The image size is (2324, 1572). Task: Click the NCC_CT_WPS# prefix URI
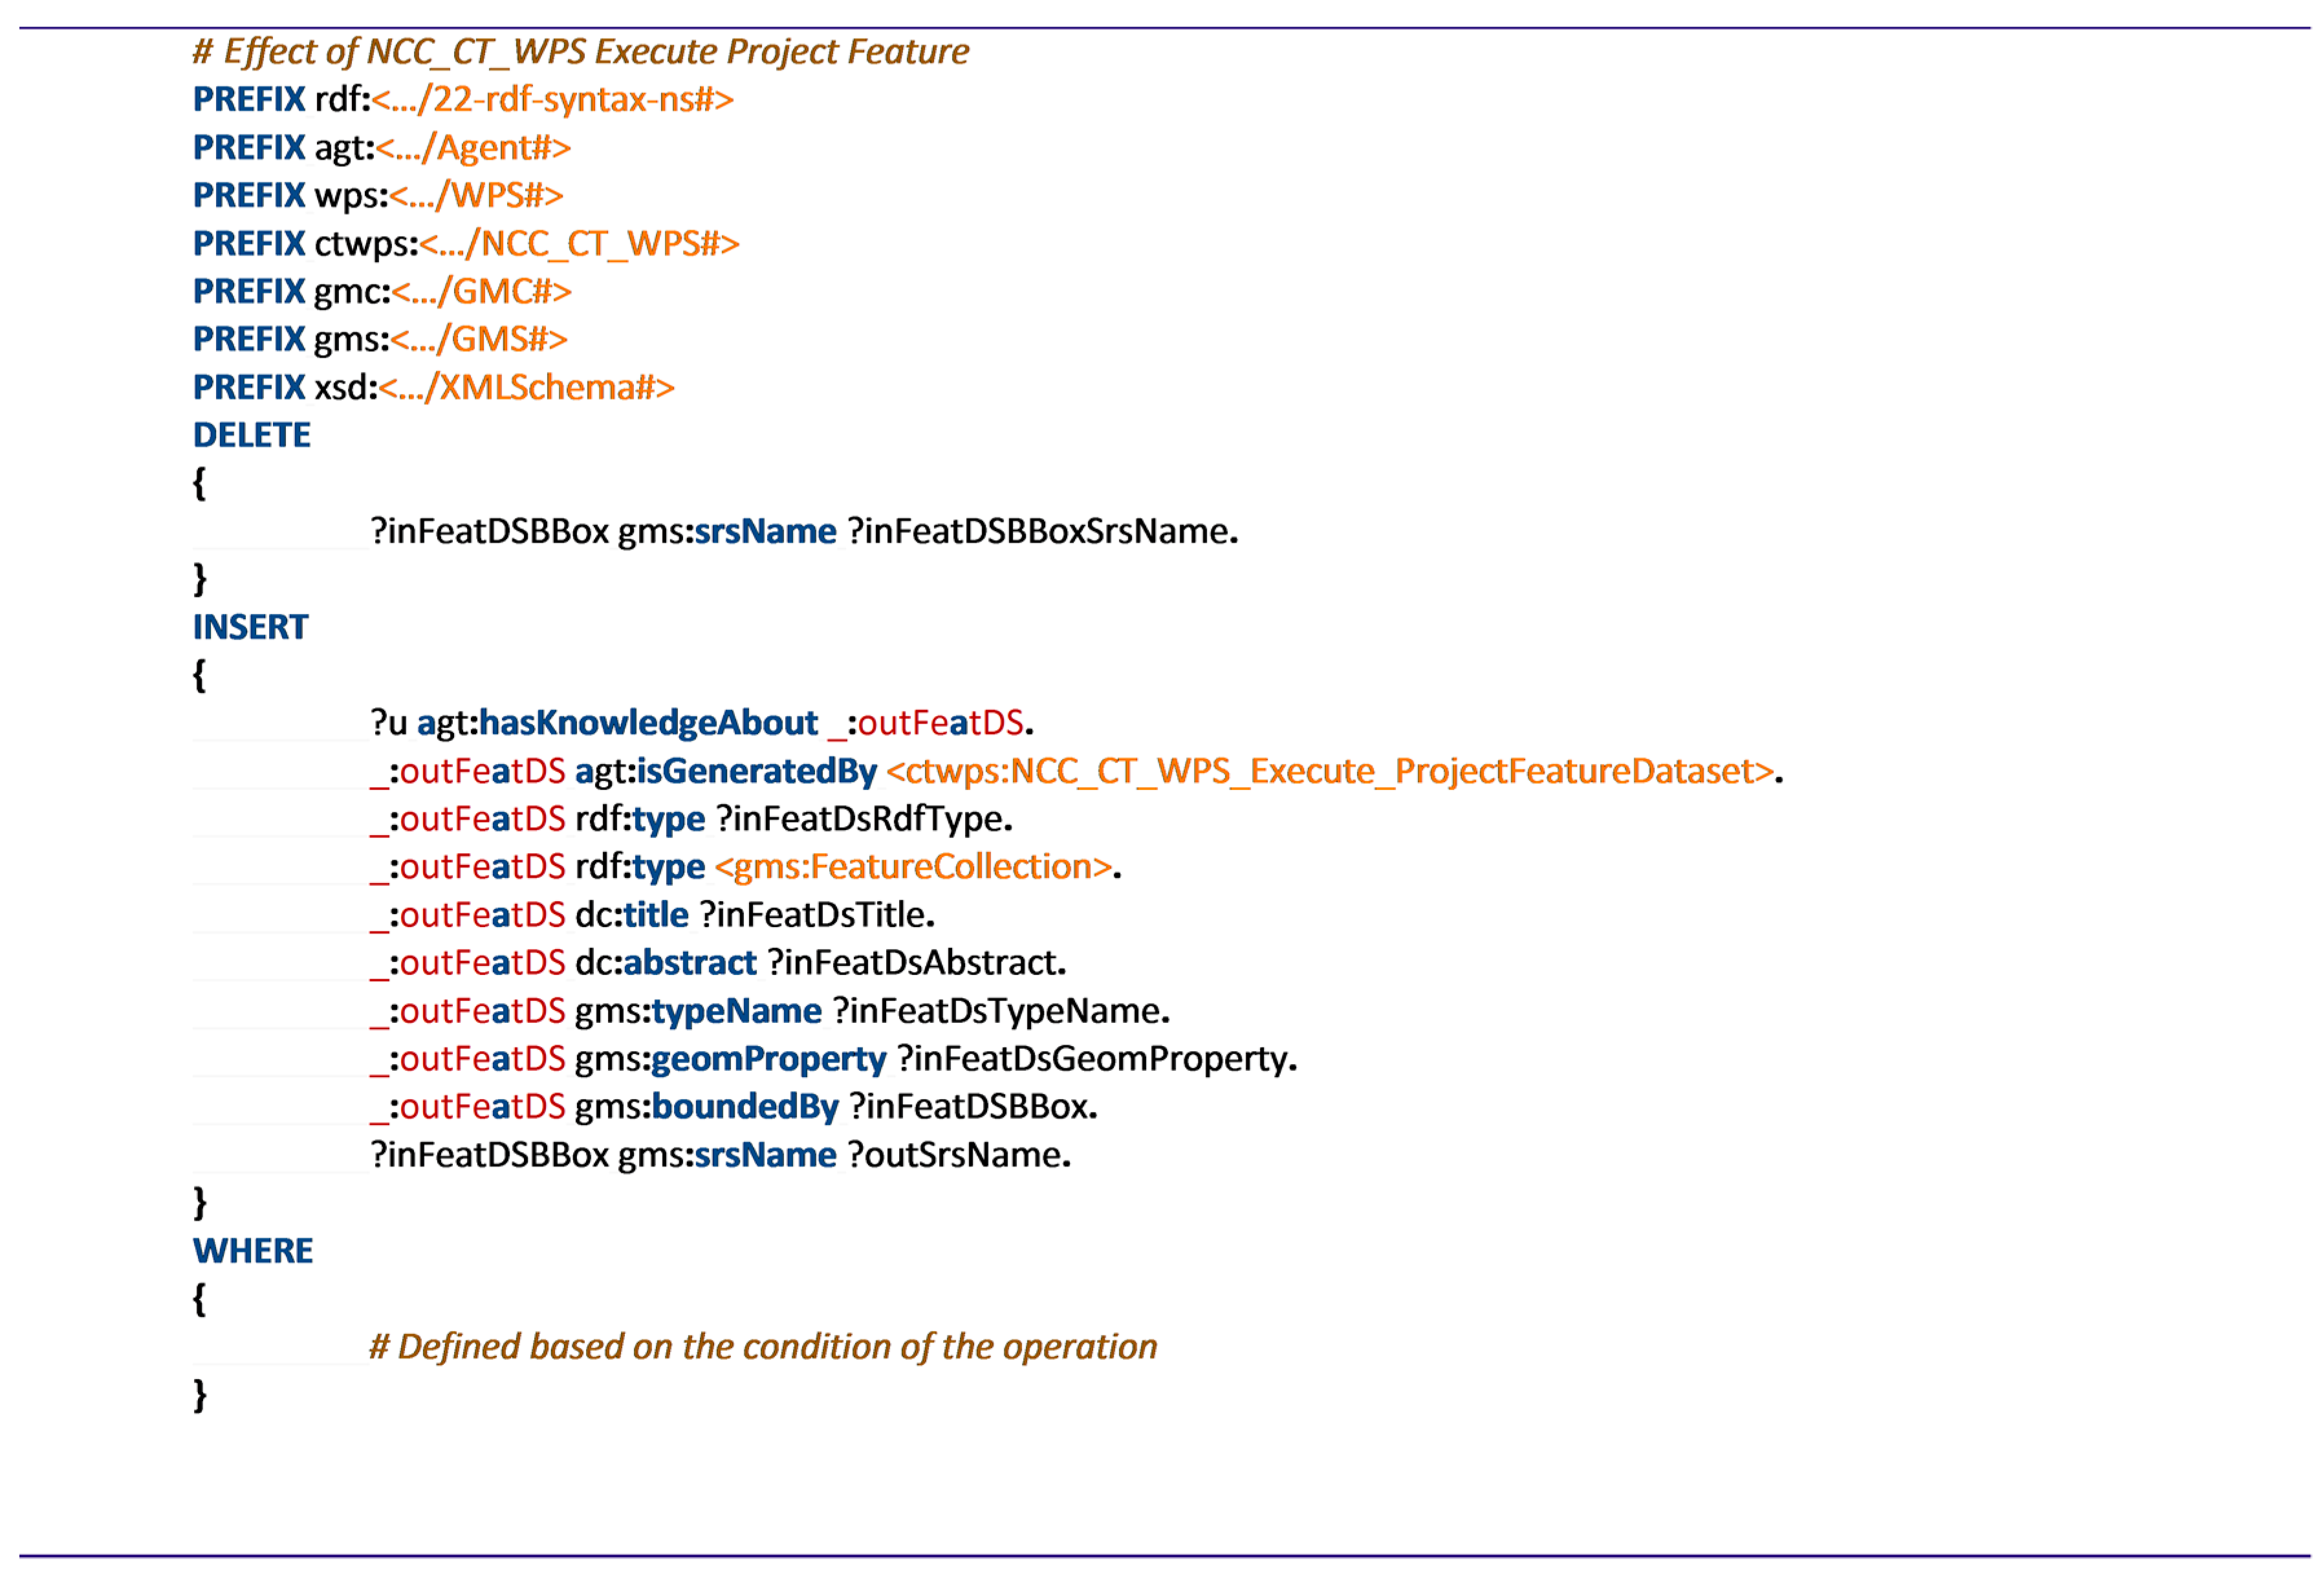click(579, 243)
